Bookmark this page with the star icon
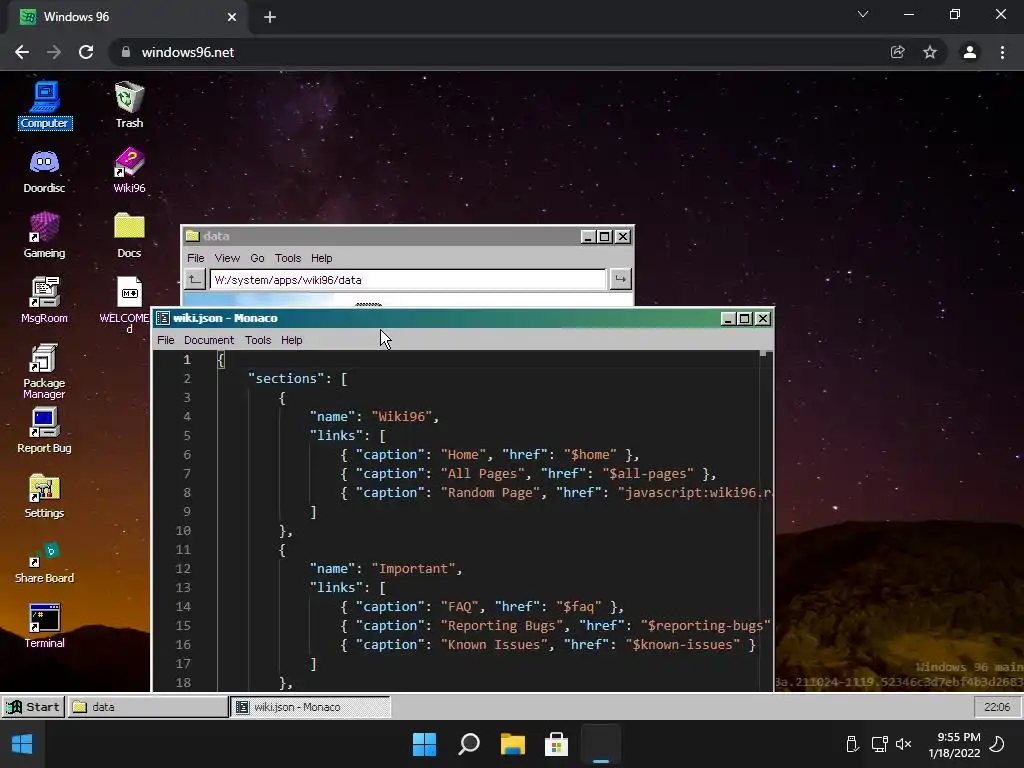 (930, 52)
